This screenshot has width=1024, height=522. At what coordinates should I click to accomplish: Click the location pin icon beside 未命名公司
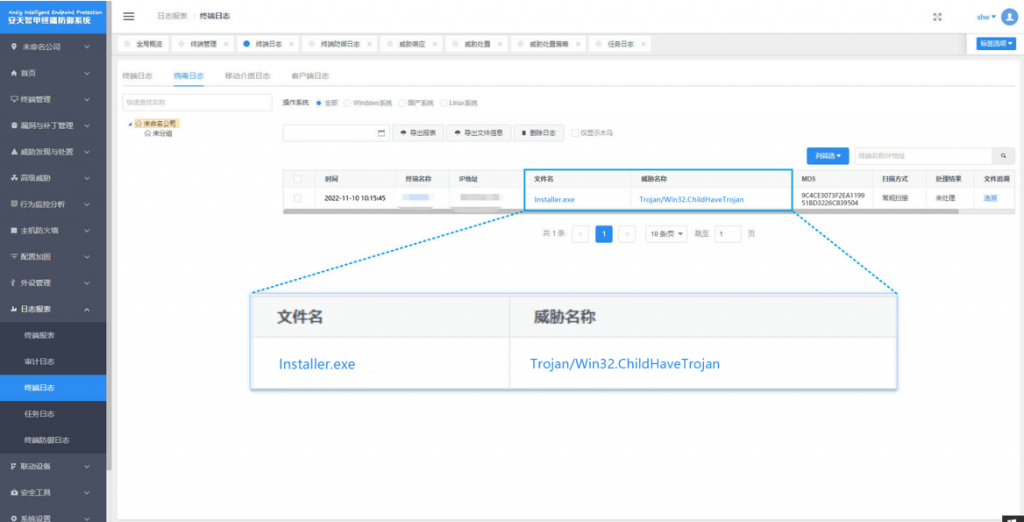click(x=14, y=47)
